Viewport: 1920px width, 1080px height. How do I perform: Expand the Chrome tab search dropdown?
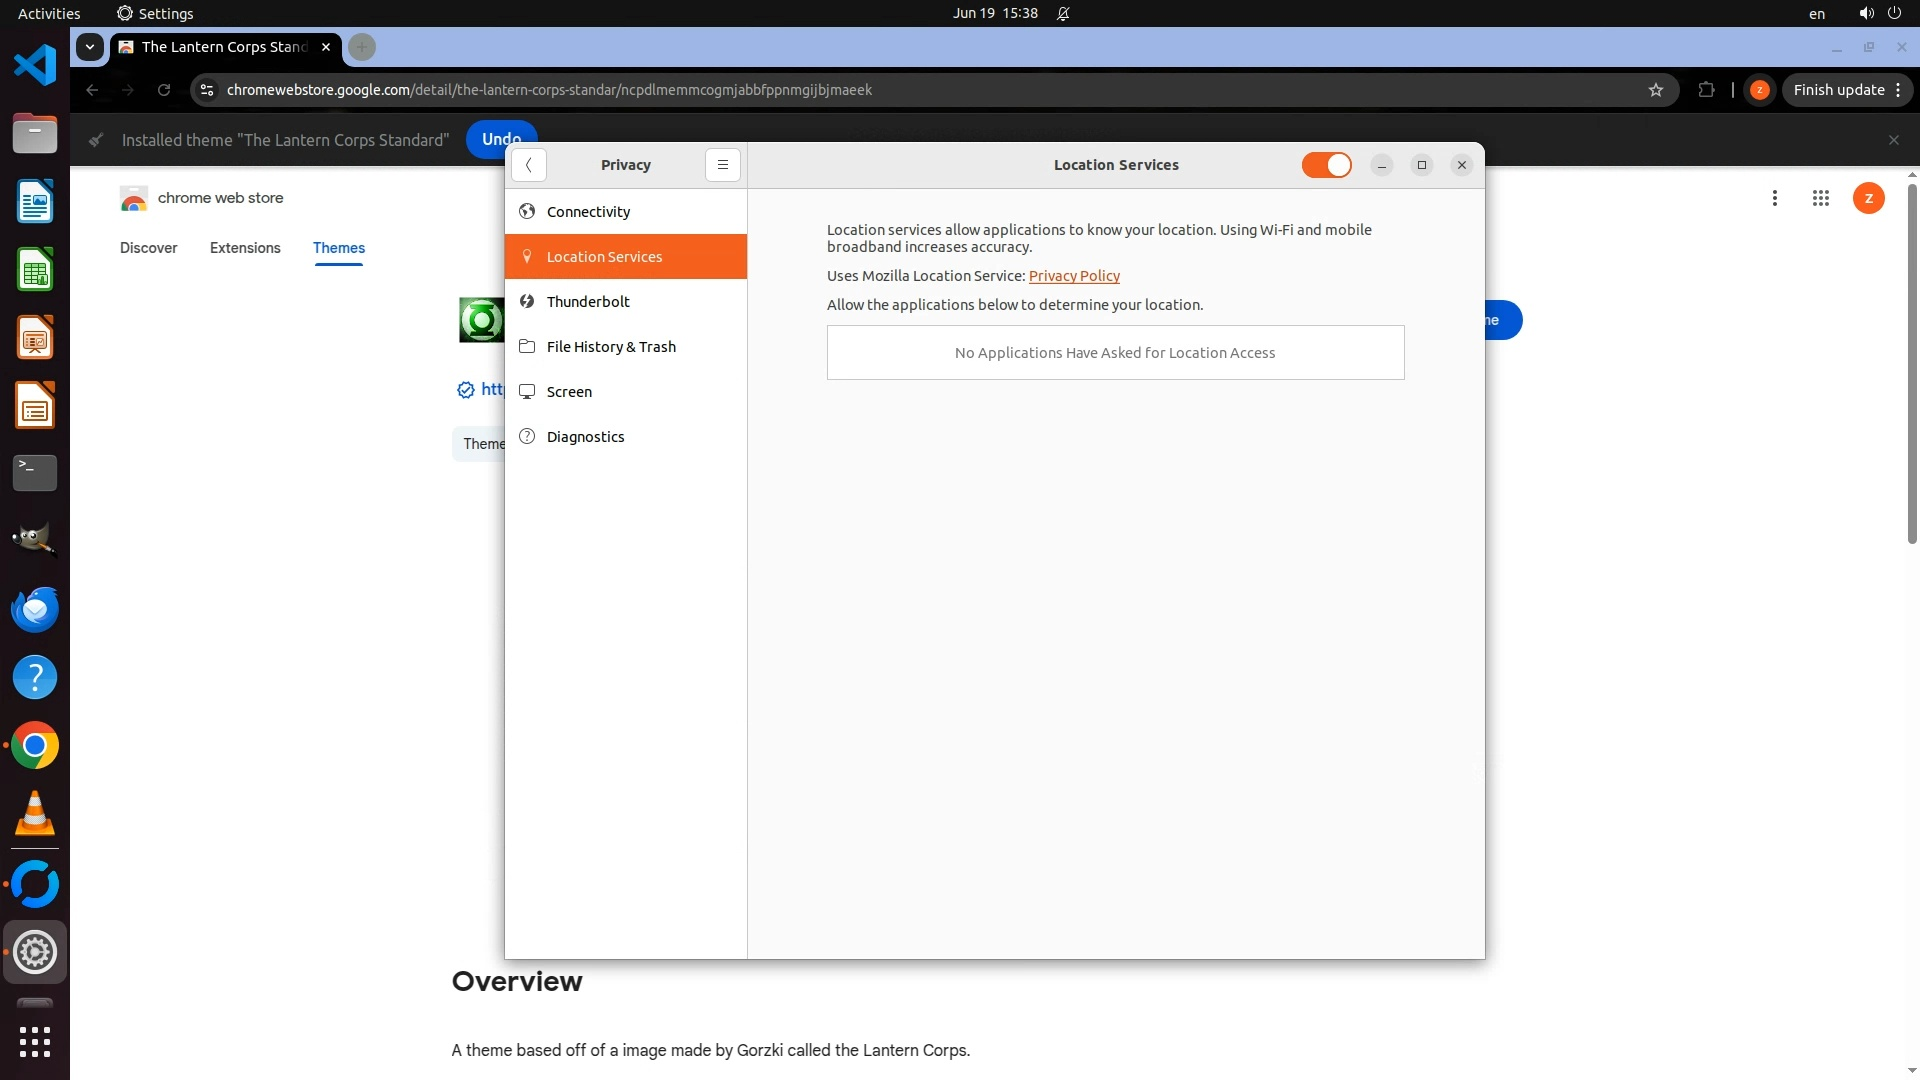click(x=90, y=47)
